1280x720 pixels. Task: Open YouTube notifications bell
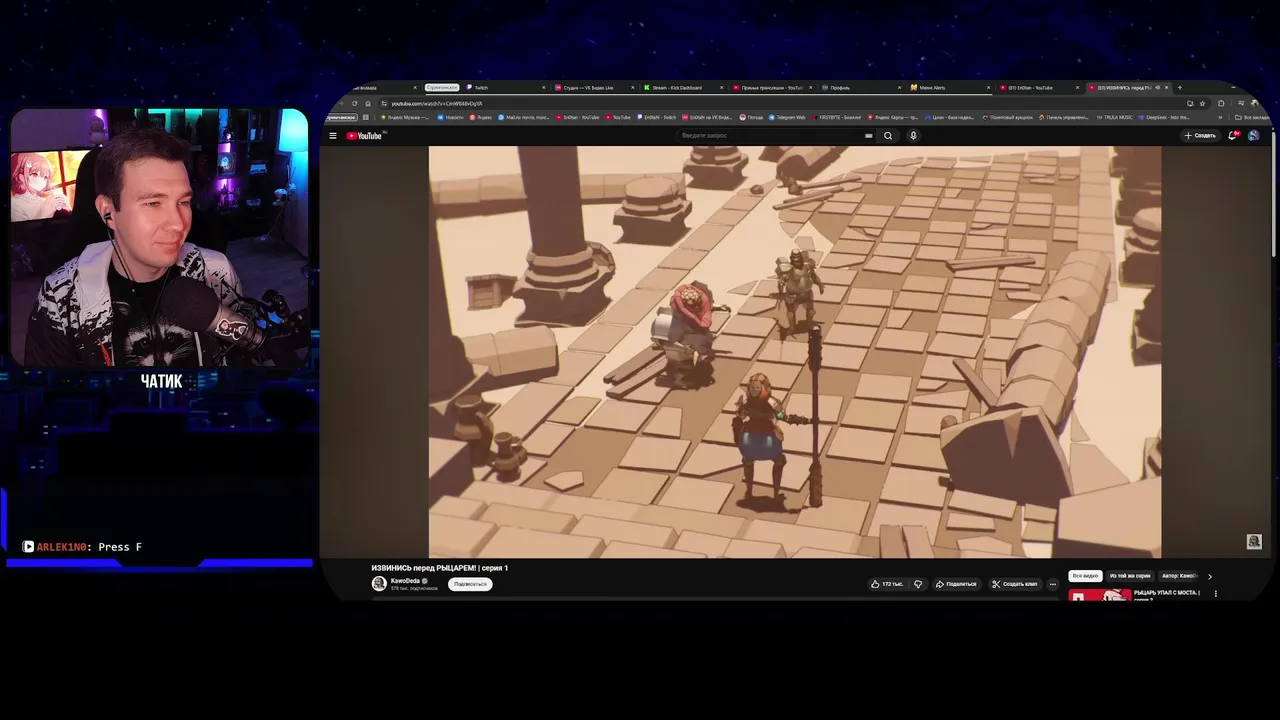pyautogui.click(x=1233, y=135)
